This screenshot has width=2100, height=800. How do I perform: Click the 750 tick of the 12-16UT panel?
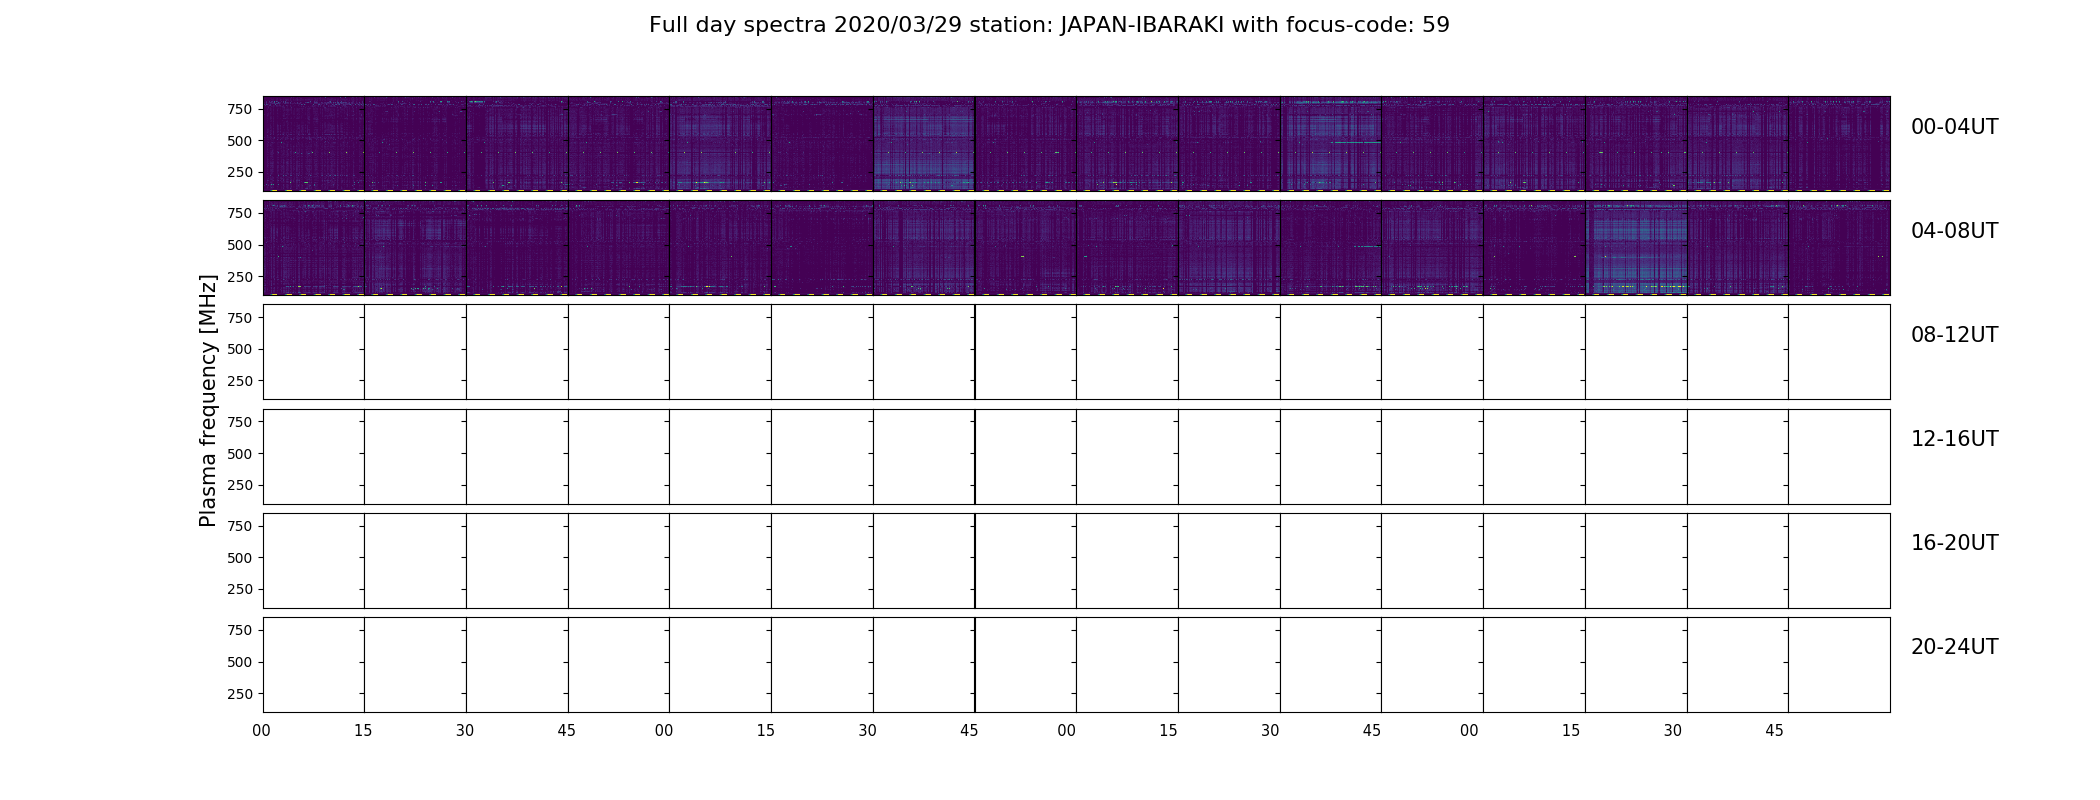click(x=240, y=422)
